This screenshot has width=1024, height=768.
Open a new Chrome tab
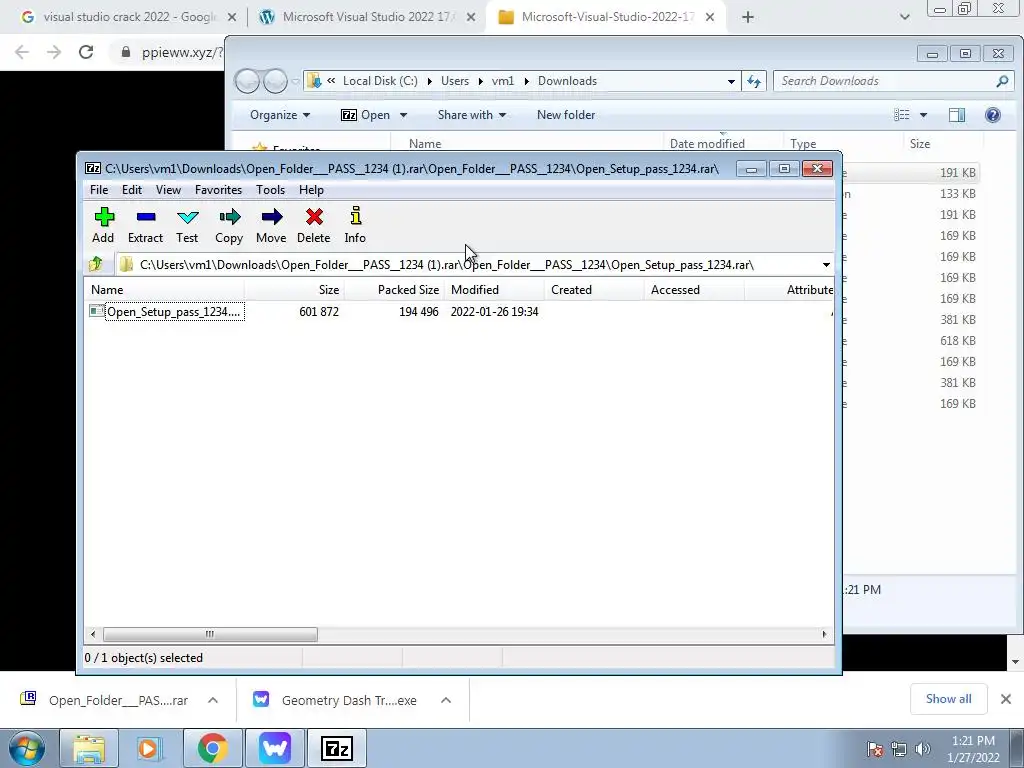tap(748, 18)
